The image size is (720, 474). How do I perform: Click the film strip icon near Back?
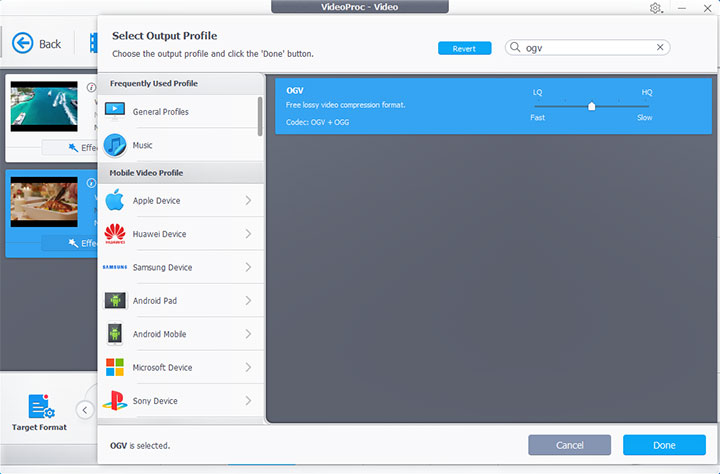[x=94, y=43]
